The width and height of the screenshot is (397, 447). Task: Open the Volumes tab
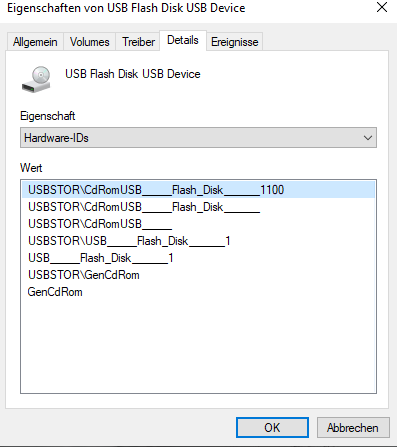[89, 42]
